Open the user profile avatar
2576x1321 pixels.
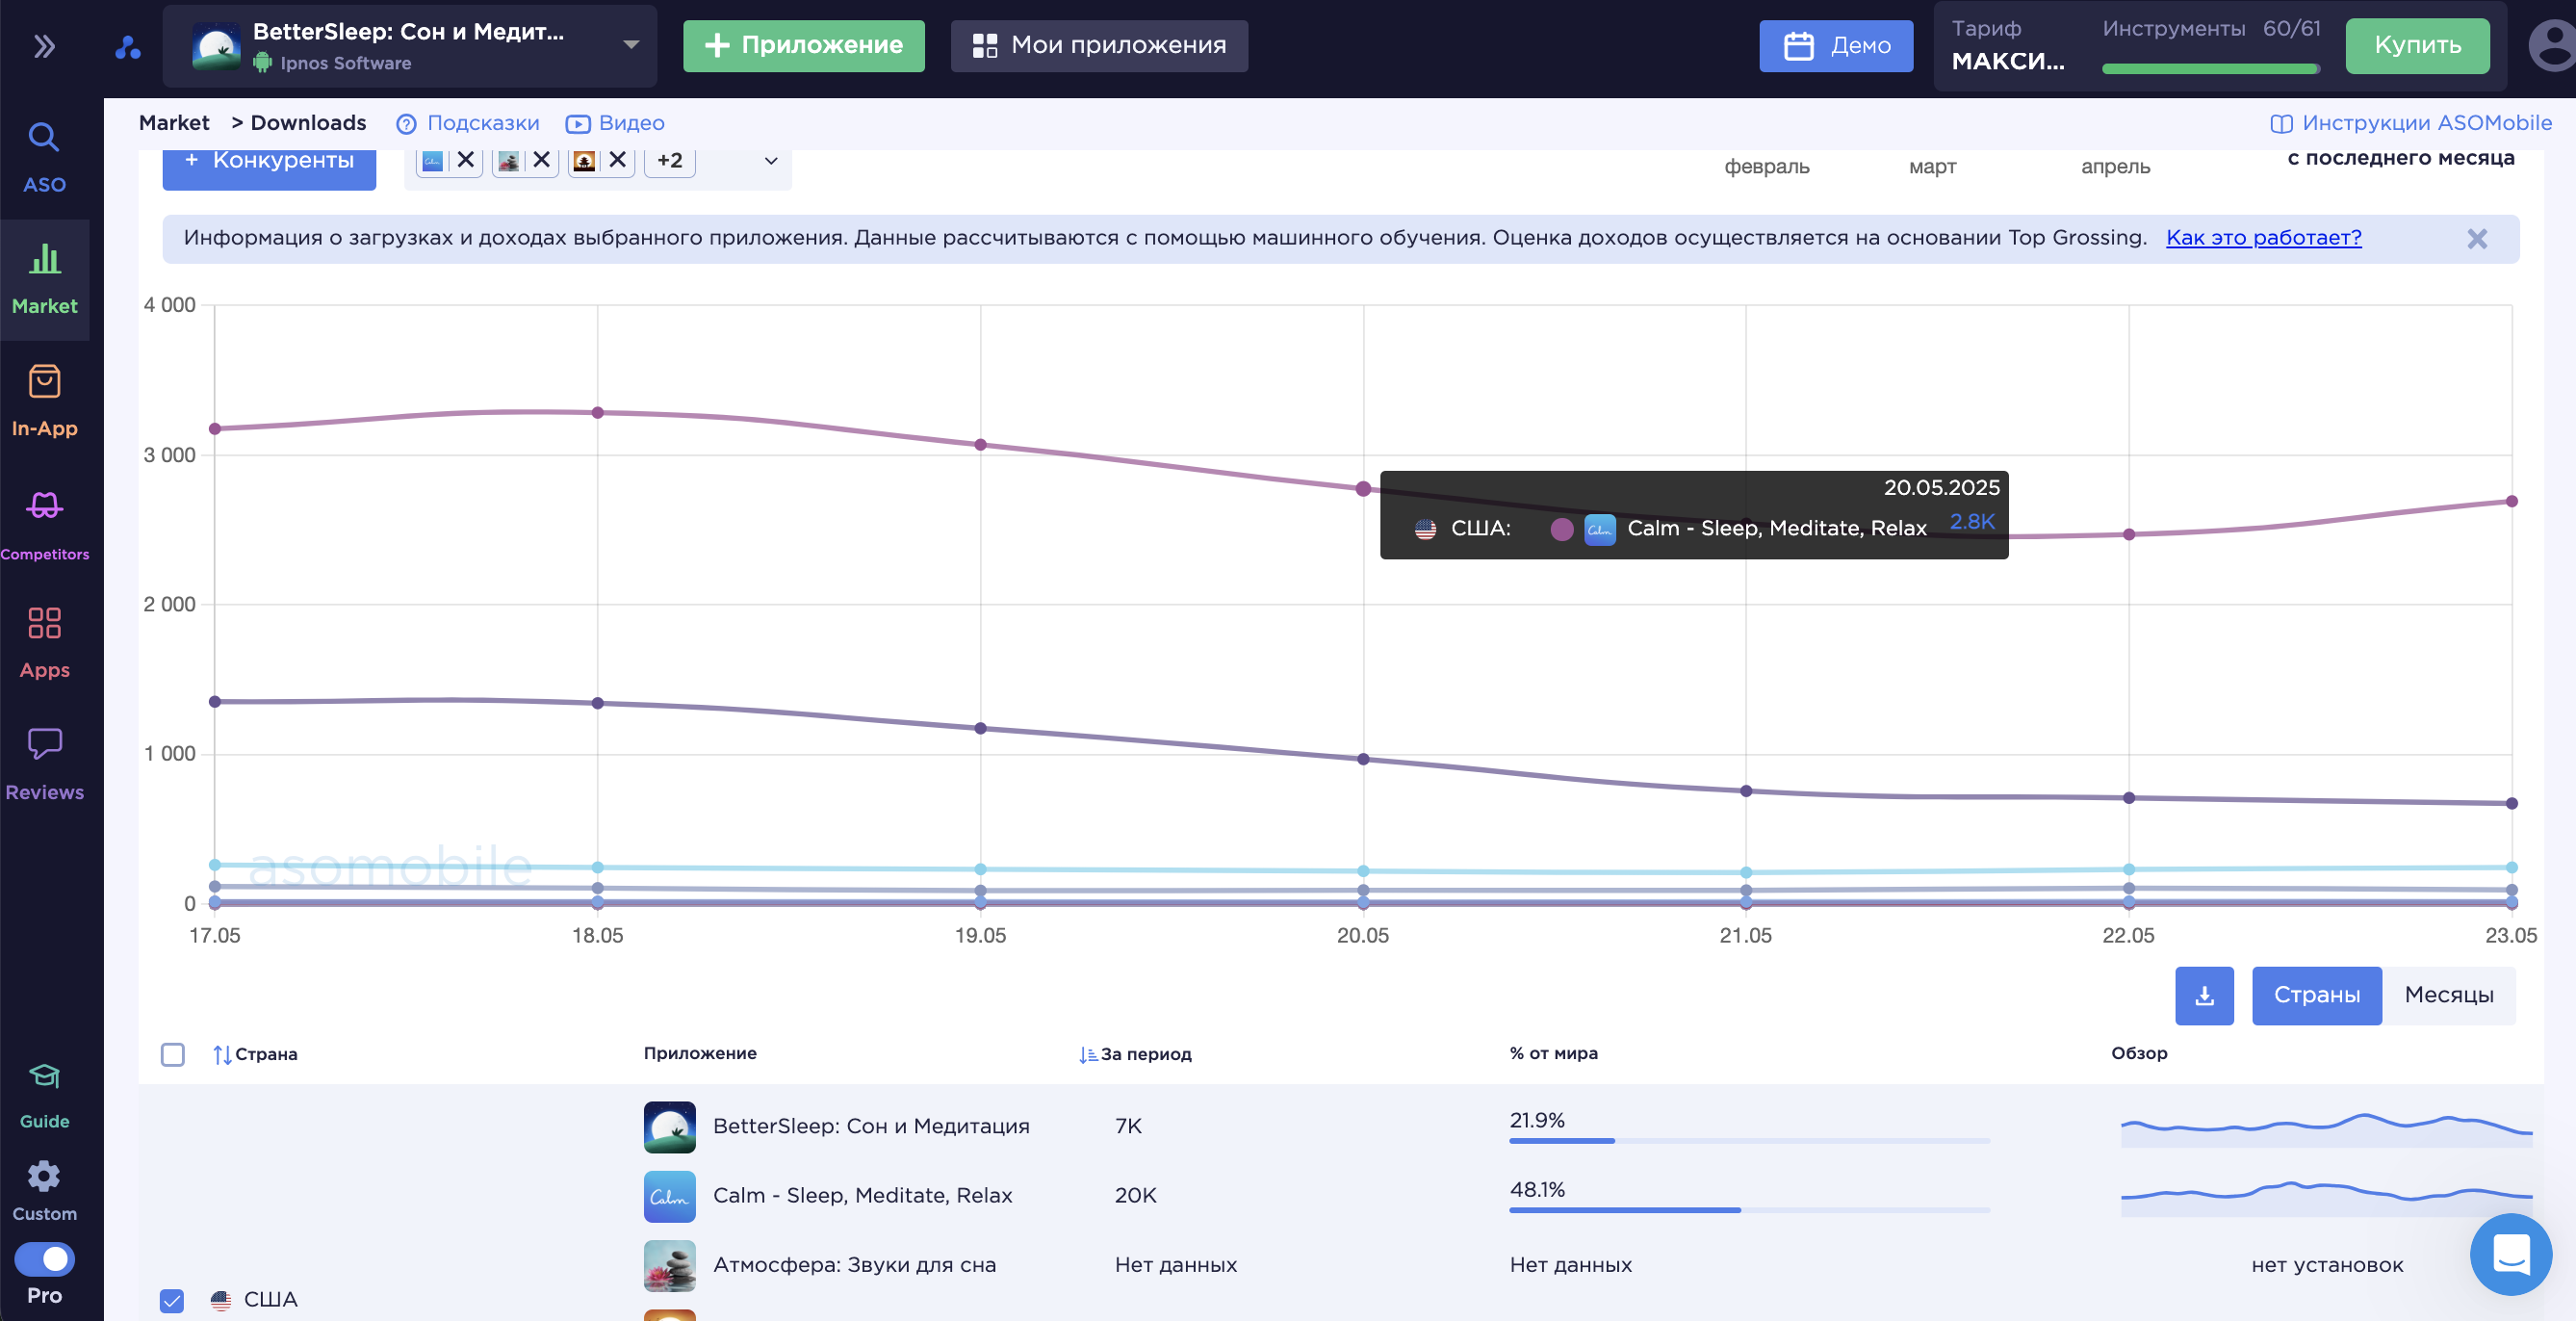[2551, 46]
